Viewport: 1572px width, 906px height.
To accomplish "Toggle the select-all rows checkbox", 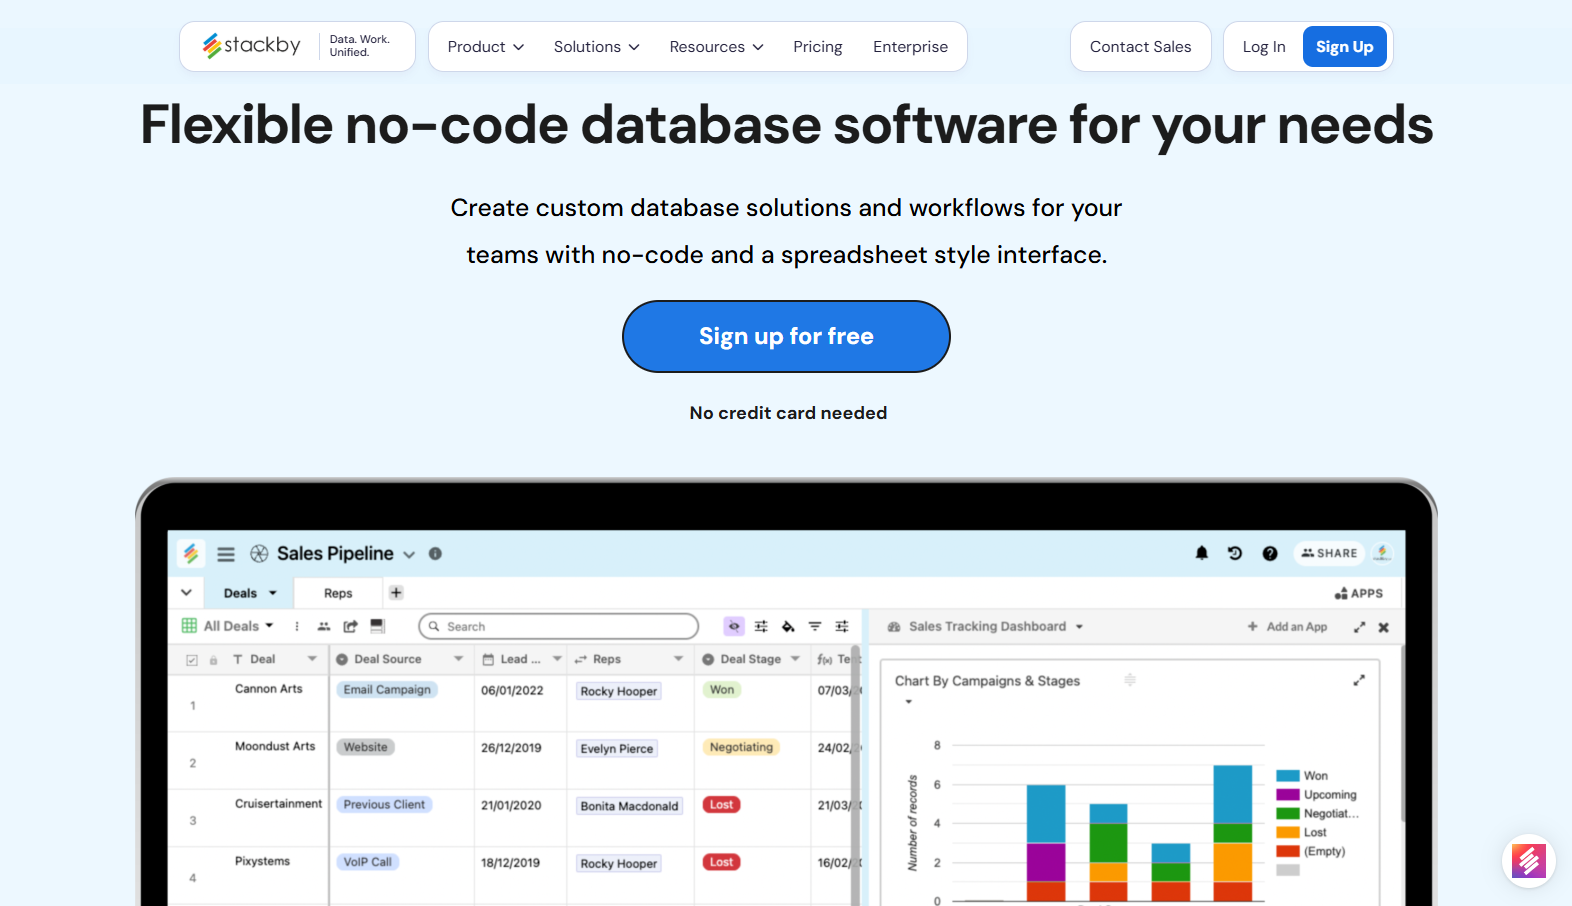I will (192, 660).
